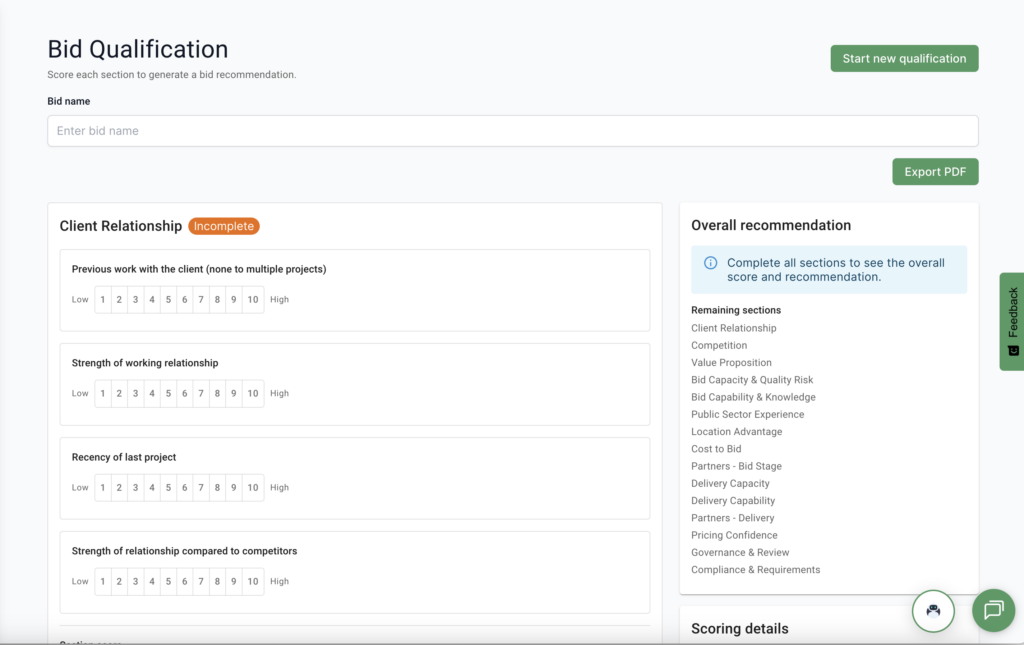Click the Bid name input field
The width and height of the screenshot is (1024, 645).
[x=512, y=131]
